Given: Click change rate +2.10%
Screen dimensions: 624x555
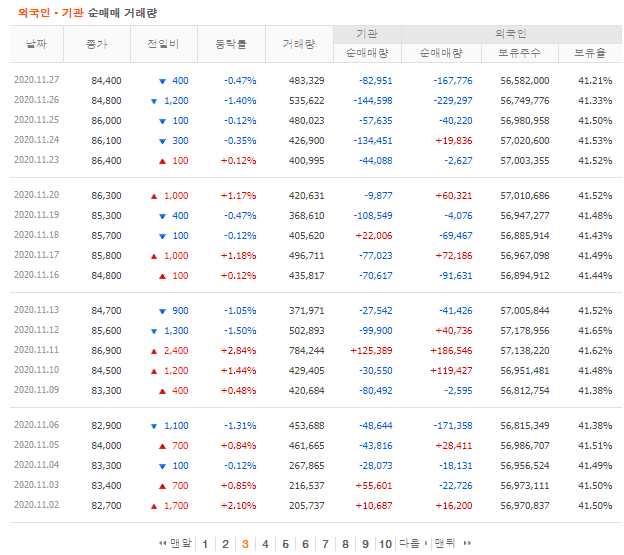Looking at the screenshot, I should (x=238, y=506).
